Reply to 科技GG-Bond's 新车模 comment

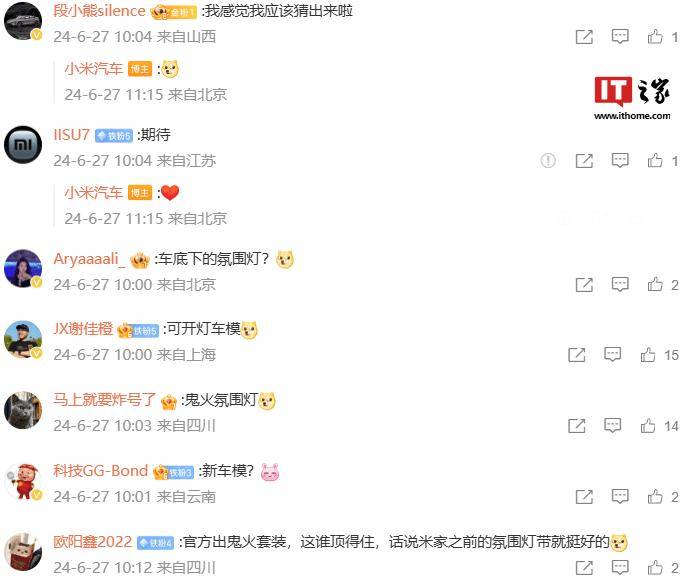(619, 497)
